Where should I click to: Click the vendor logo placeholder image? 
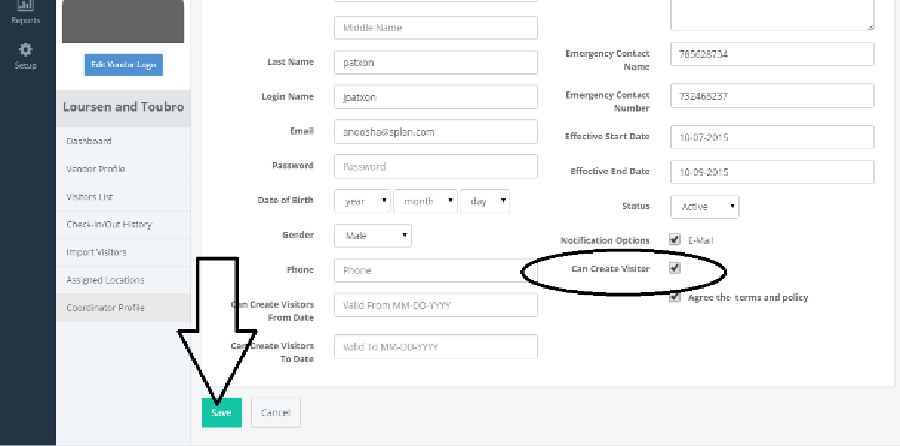[x=123, y=21]
